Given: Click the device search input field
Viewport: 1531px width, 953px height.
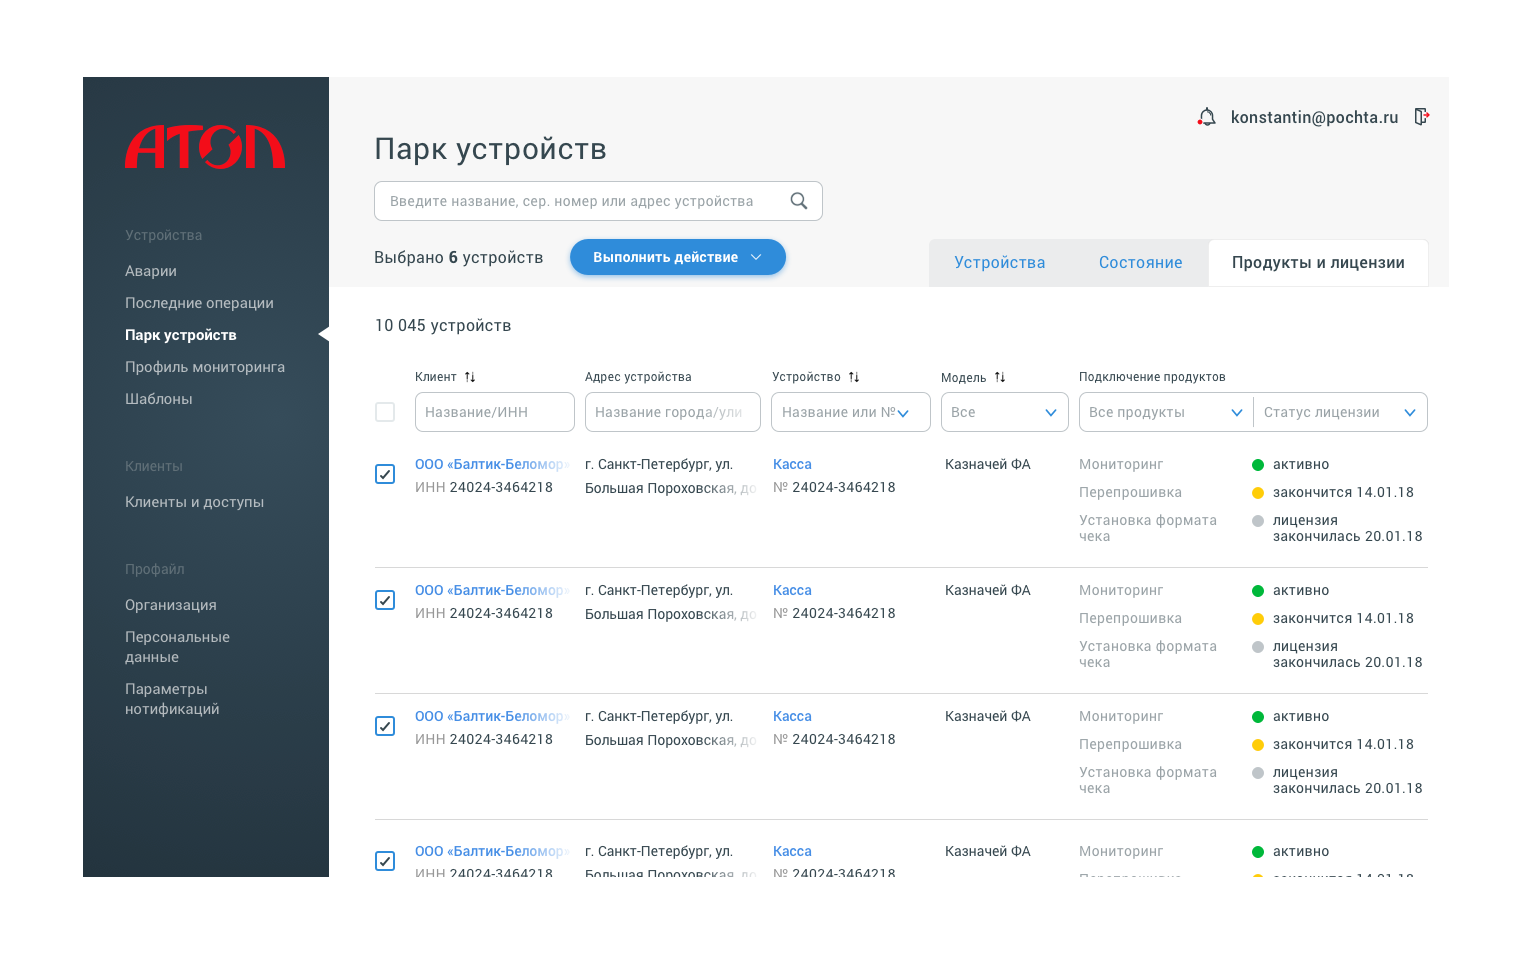Looking at the screenshot, I should pos(598,201).
